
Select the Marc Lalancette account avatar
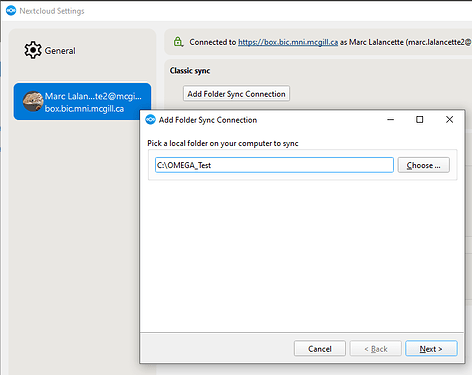[33, 101]
